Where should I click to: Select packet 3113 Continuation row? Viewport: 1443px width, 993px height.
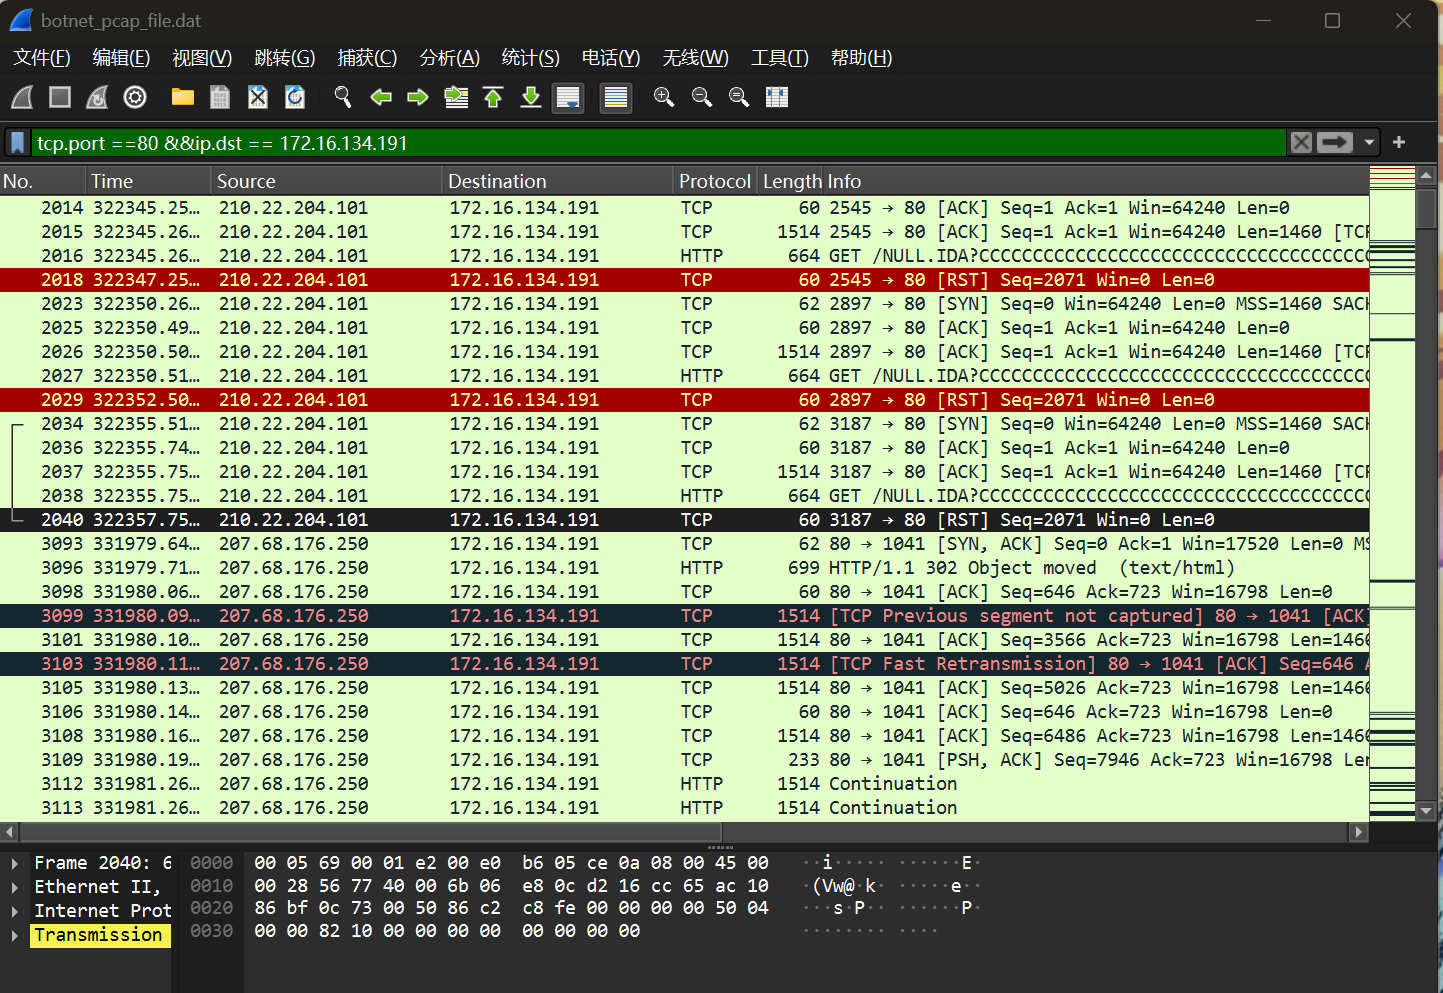684,808
